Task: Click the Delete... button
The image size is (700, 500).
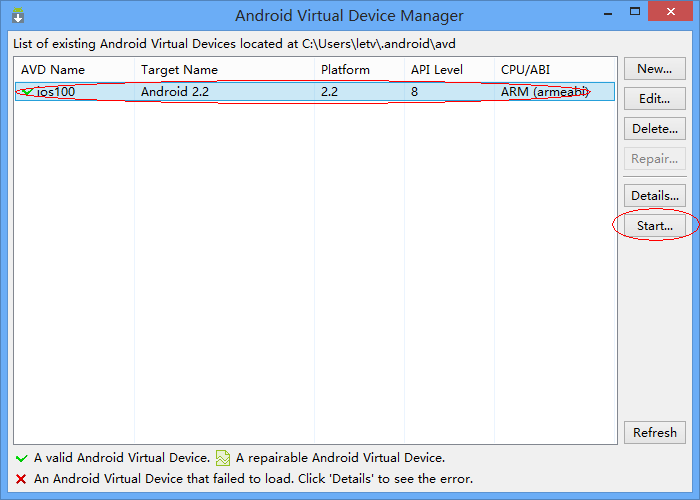Action: [x=654, y=129]
